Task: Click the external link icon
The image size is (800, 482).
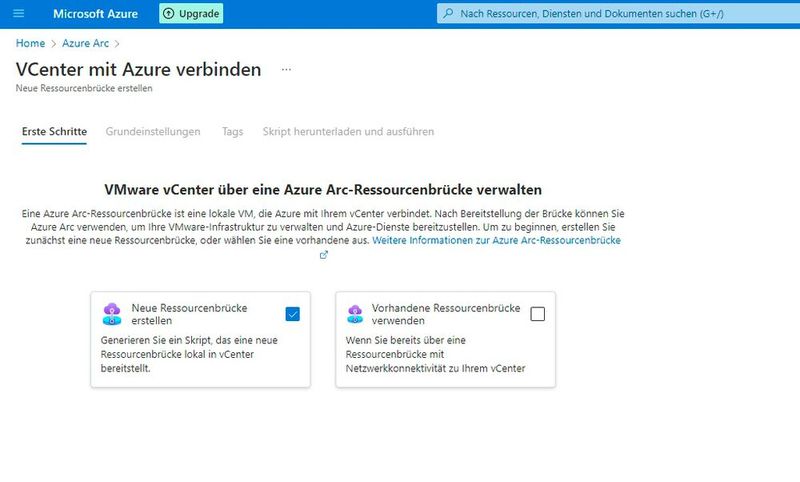Action: click(323, 255)
